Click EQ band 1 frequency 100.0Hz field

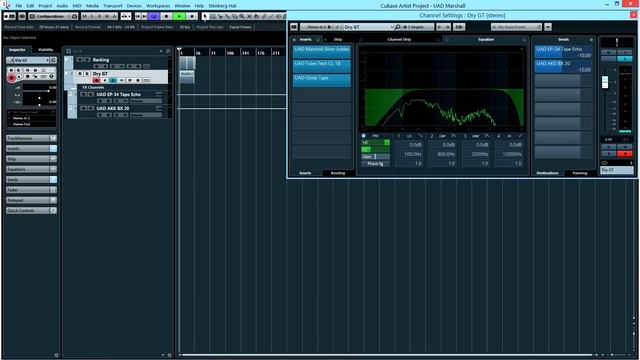[409, 154]
